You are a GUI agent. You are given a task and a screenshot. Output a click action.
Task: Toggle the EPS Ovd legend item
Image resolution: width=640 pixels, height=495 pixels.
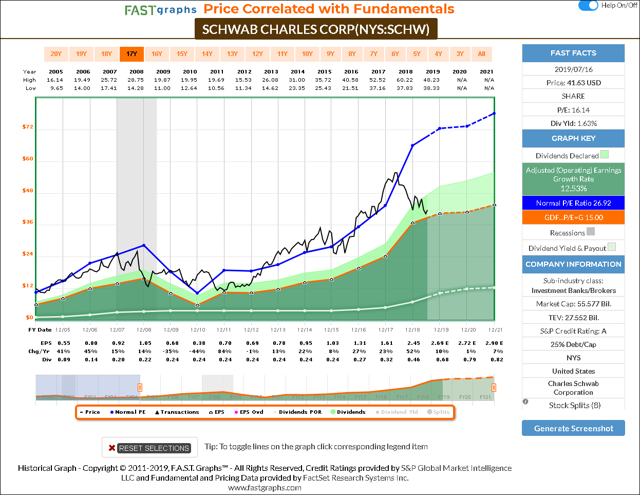249,412
